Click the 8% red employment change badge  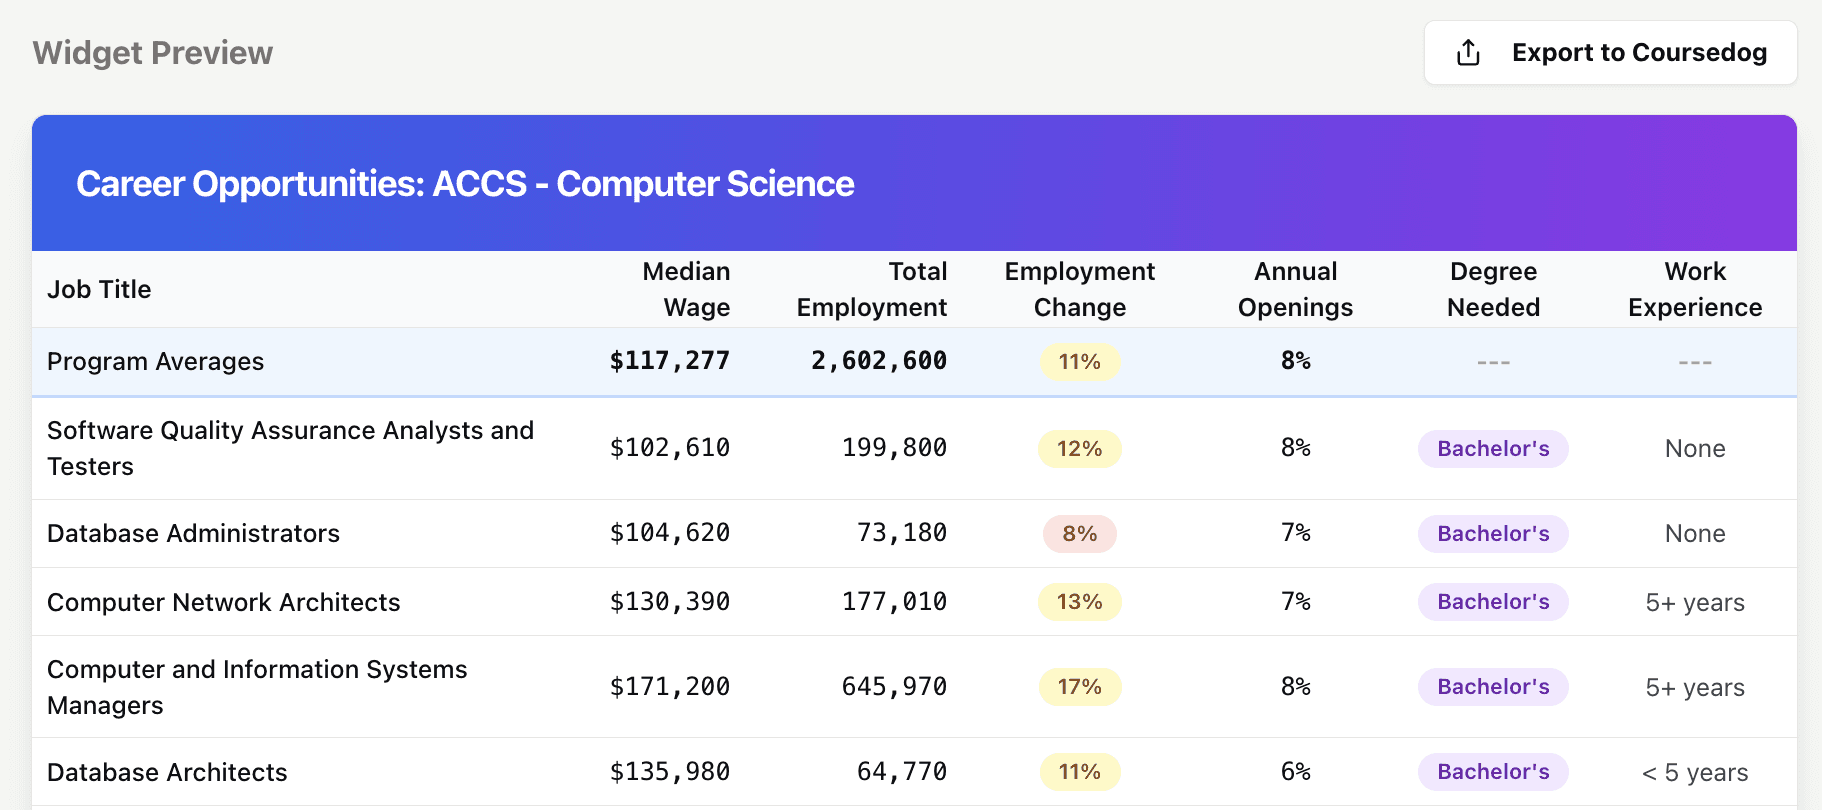pyautogui.click(x=1079, y=534)
